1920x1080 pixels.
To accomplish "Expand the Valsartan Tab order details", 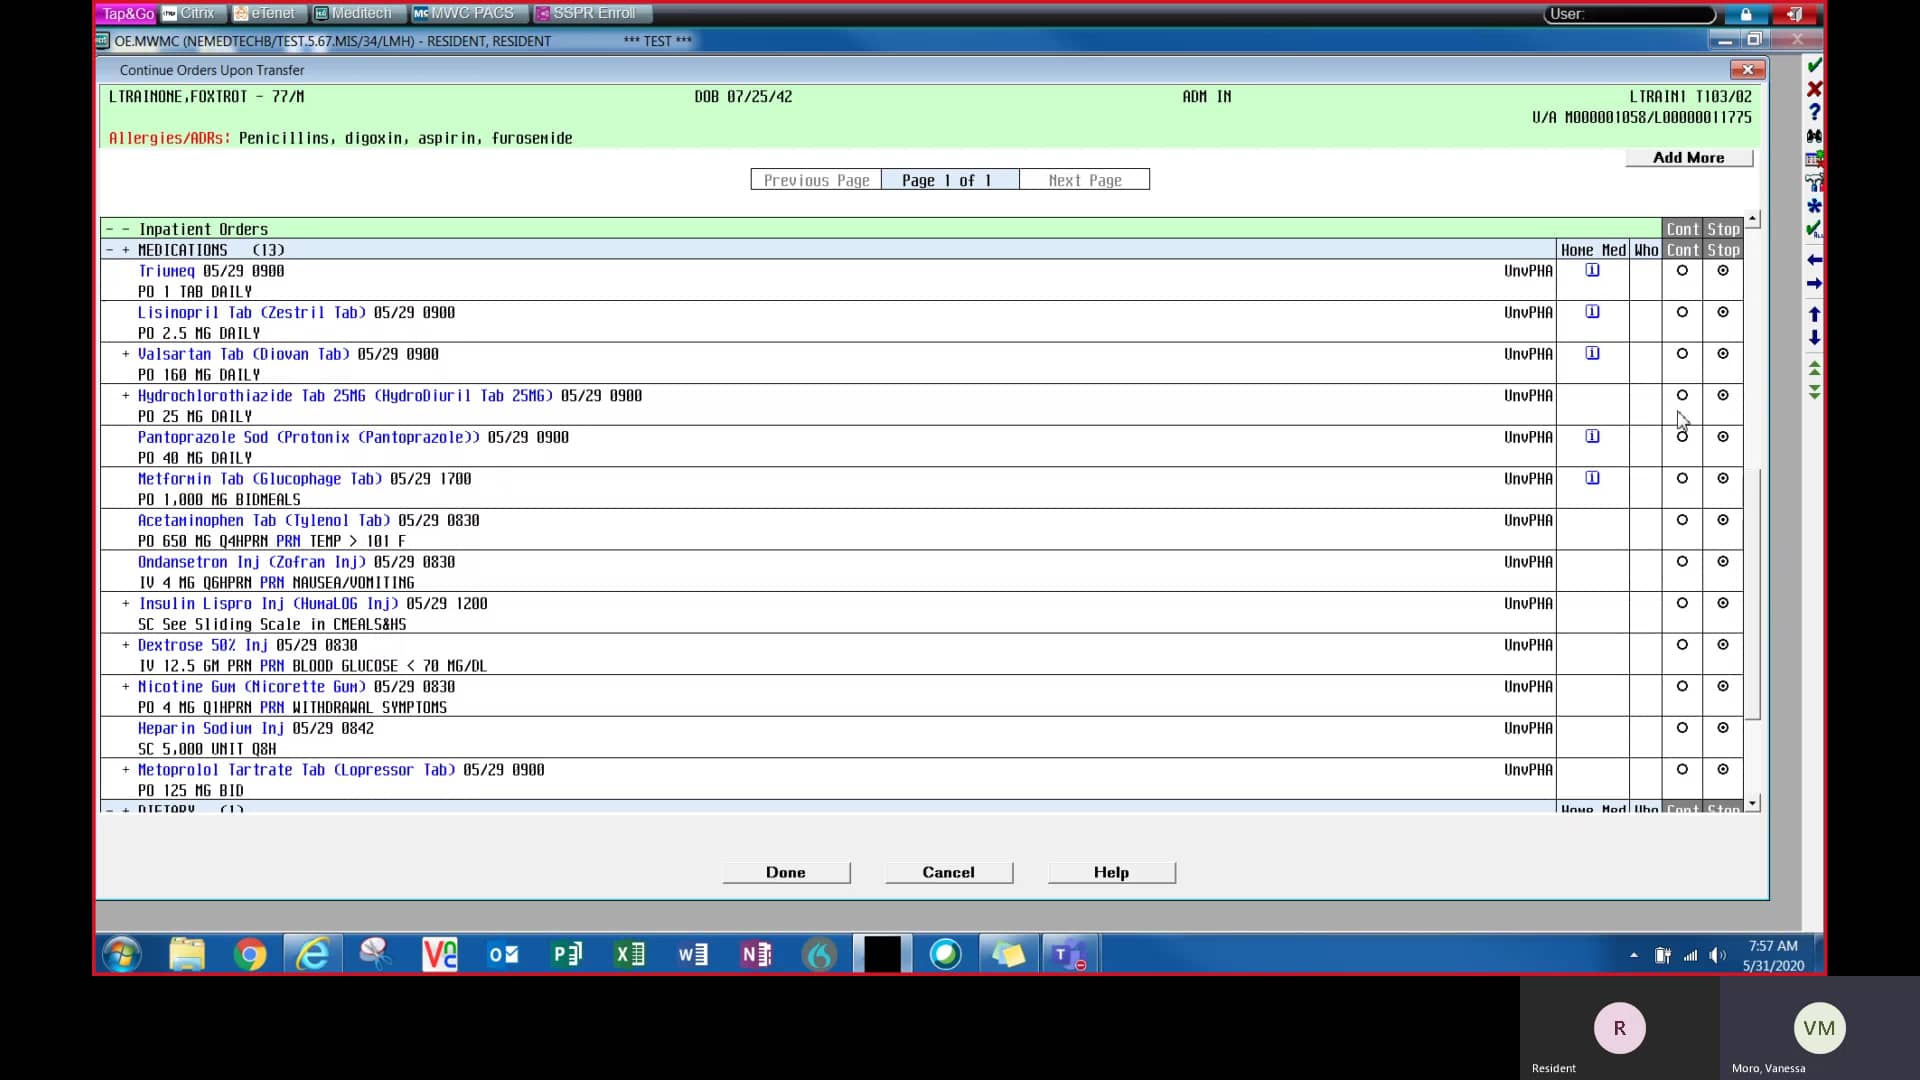I will [x=124, y=354].
